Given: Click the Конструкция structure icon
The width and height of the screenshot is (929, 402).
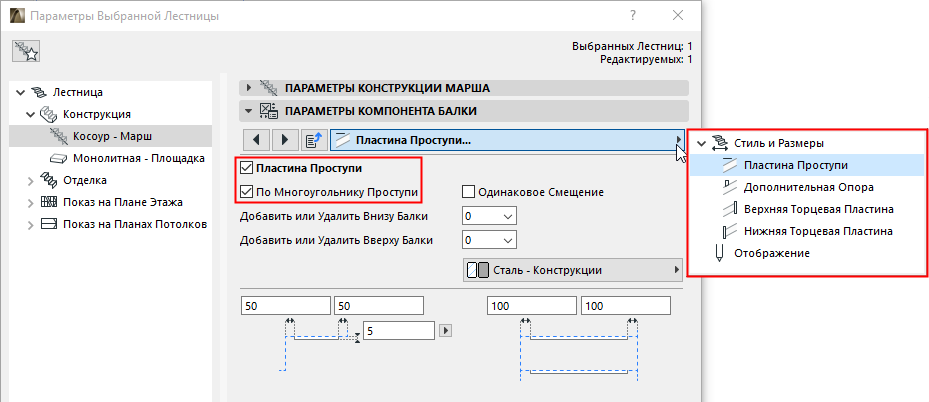Looking at the screenshot, I should click(x=49, y=114).
